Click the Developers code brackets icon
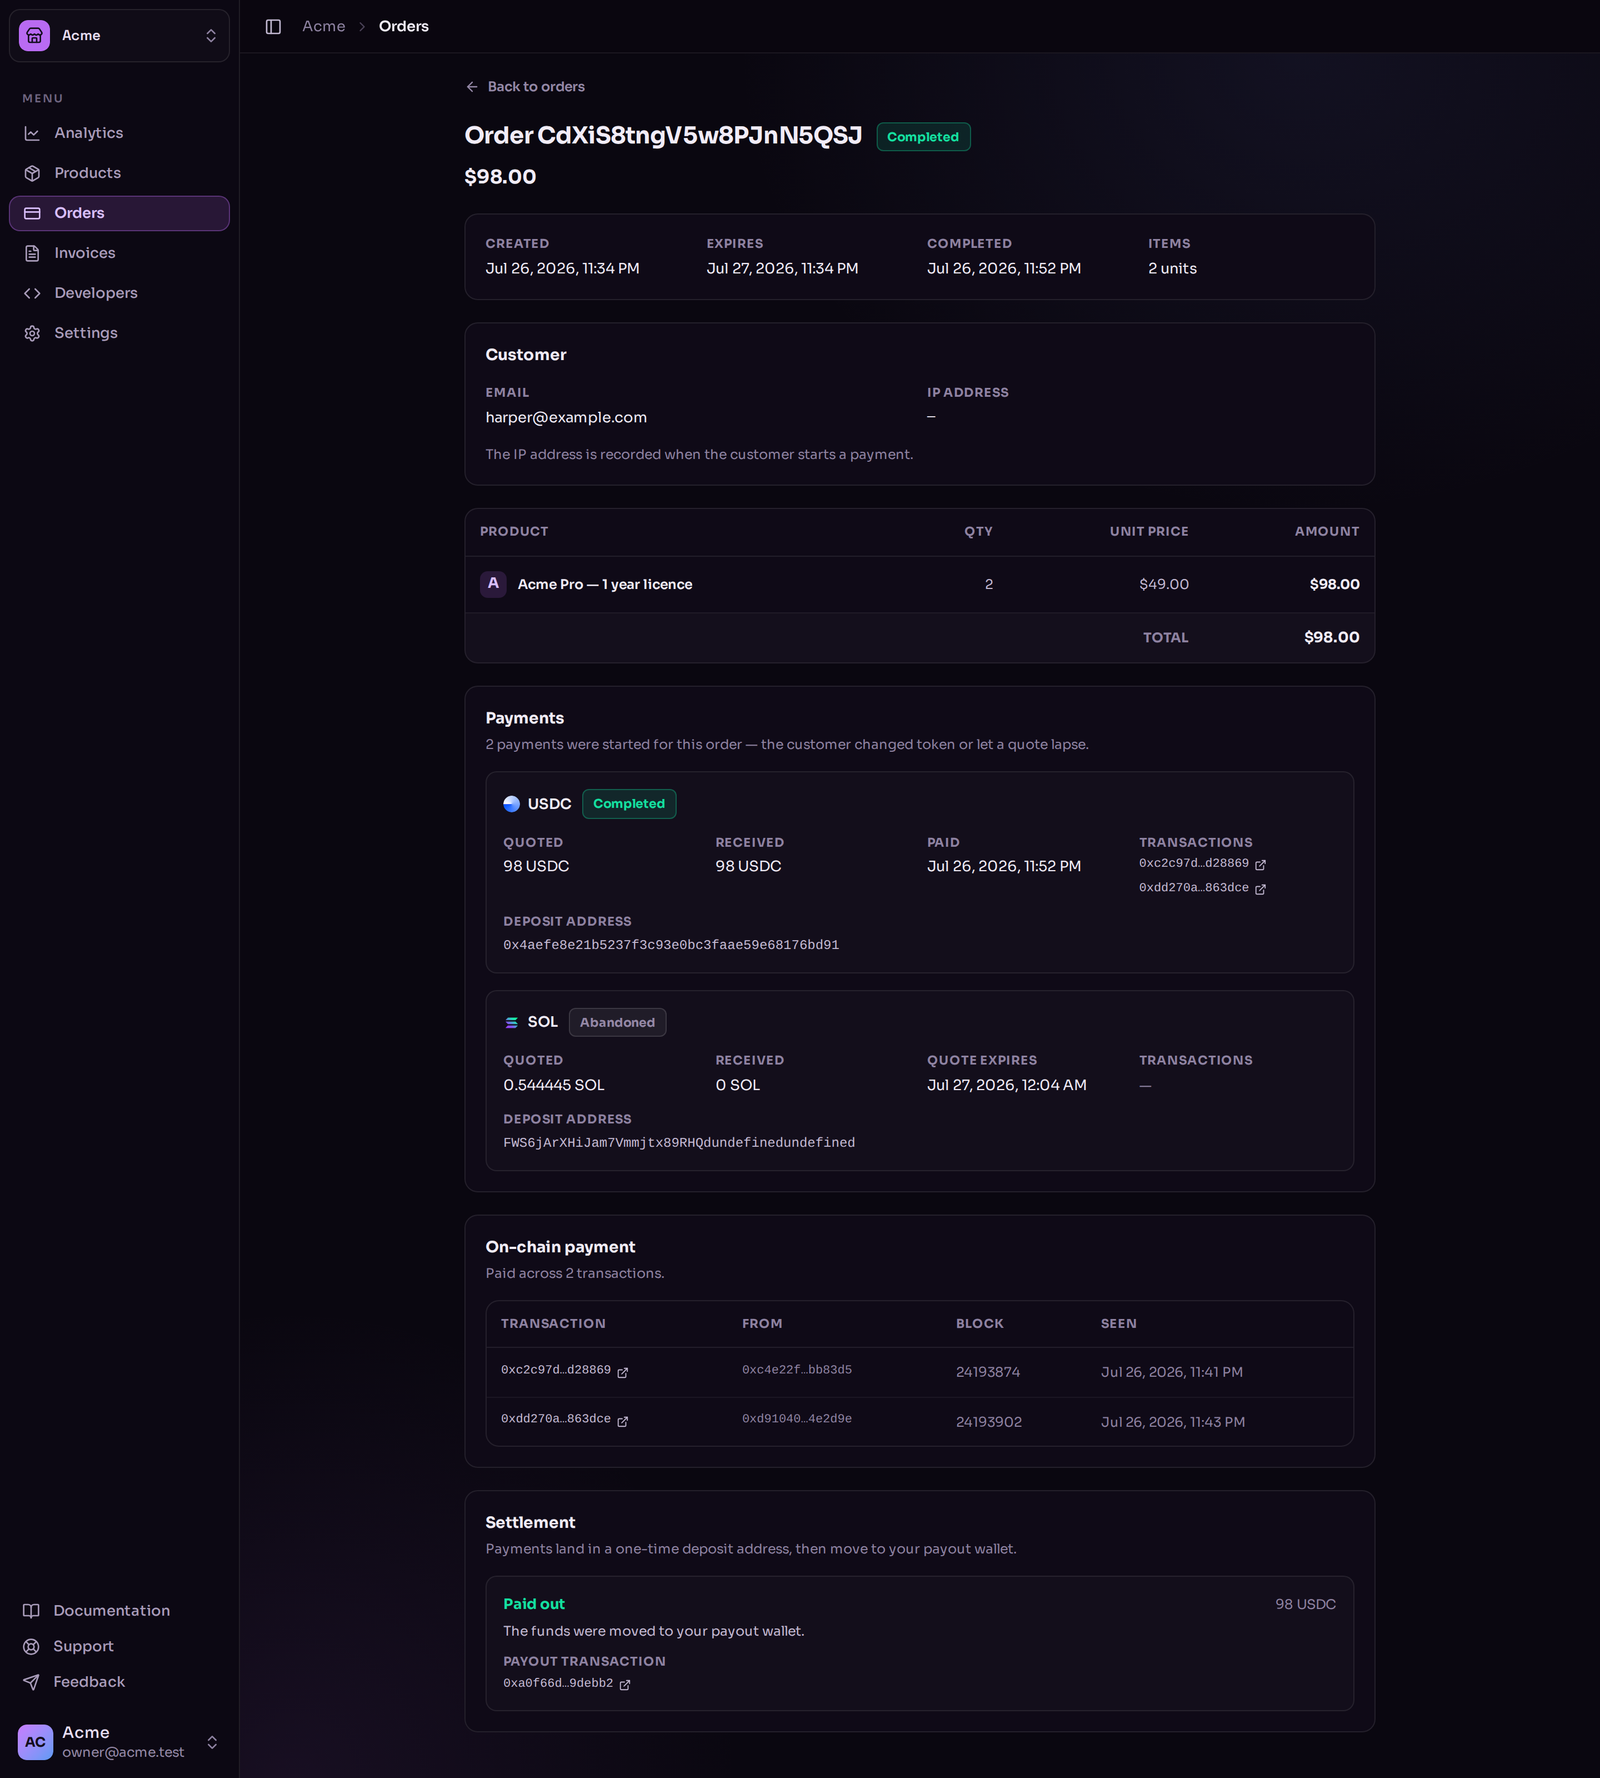The width and height of the screenshot is (1600, 1778). [32, 293]
